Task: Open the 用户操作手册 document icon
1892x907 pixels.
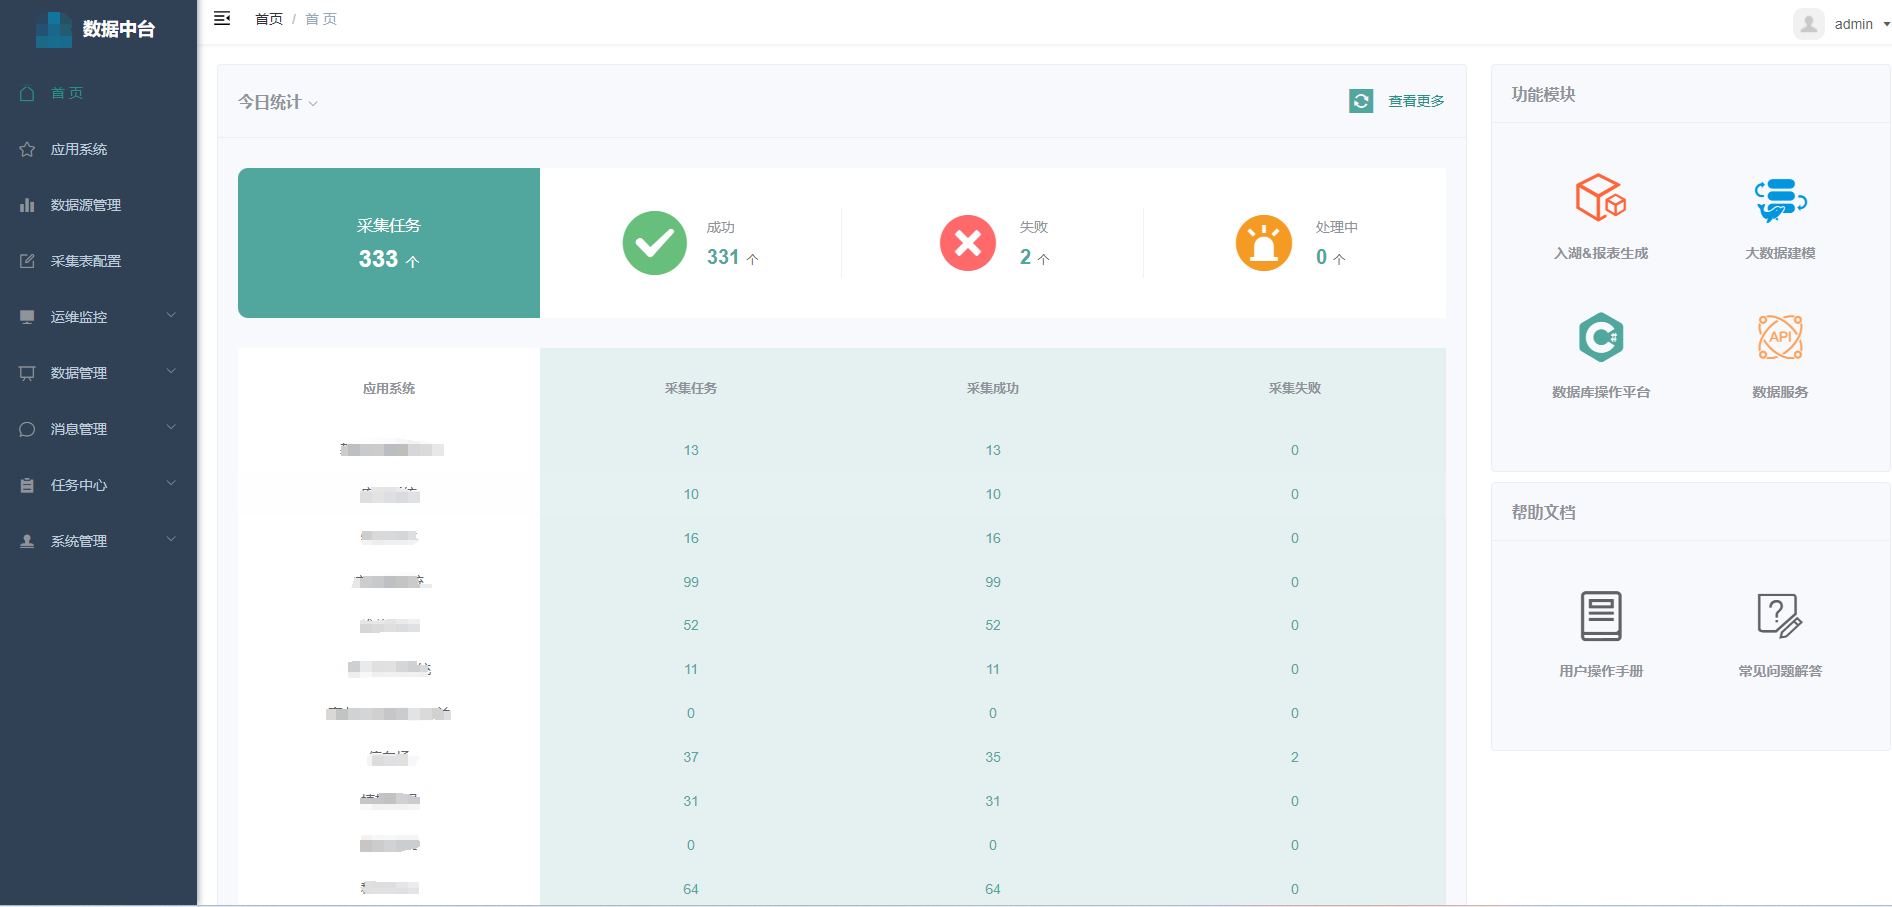Action: 1600,615
